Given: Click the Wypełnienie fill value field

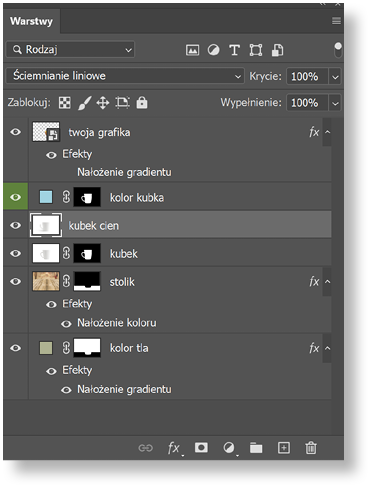Looking at the screenshot, I should tap(307, 103).
